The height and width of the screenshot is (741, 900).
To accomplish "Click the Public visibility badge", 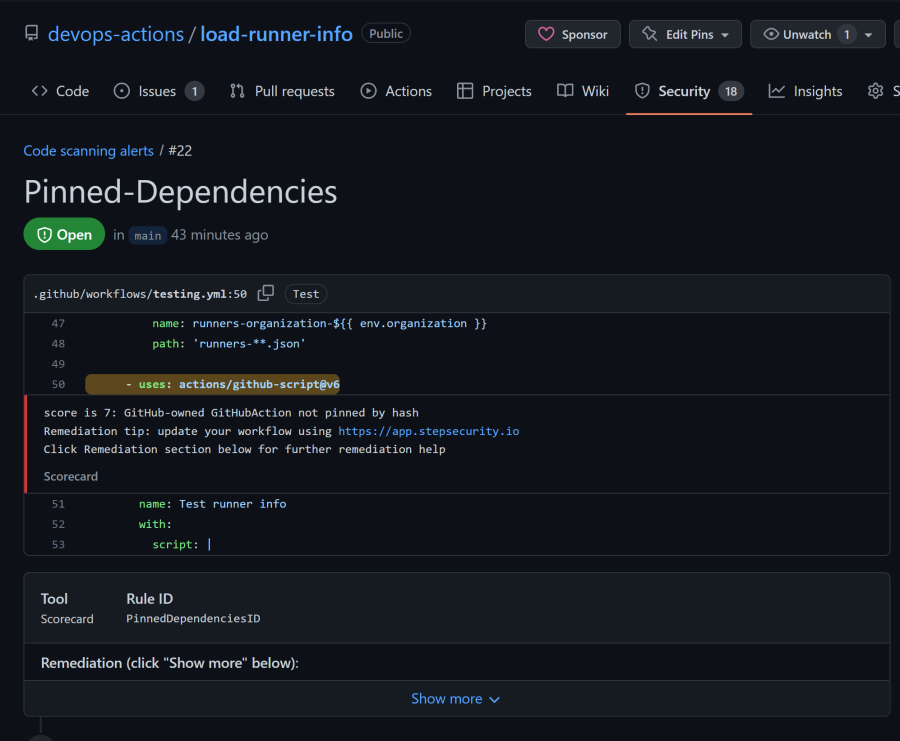I will click(386, 33).
